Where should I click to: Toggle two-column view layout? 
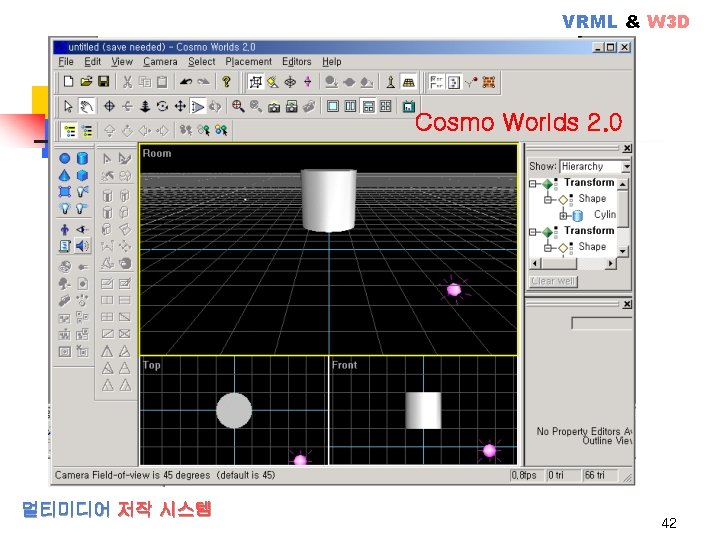tap(350, 107)
